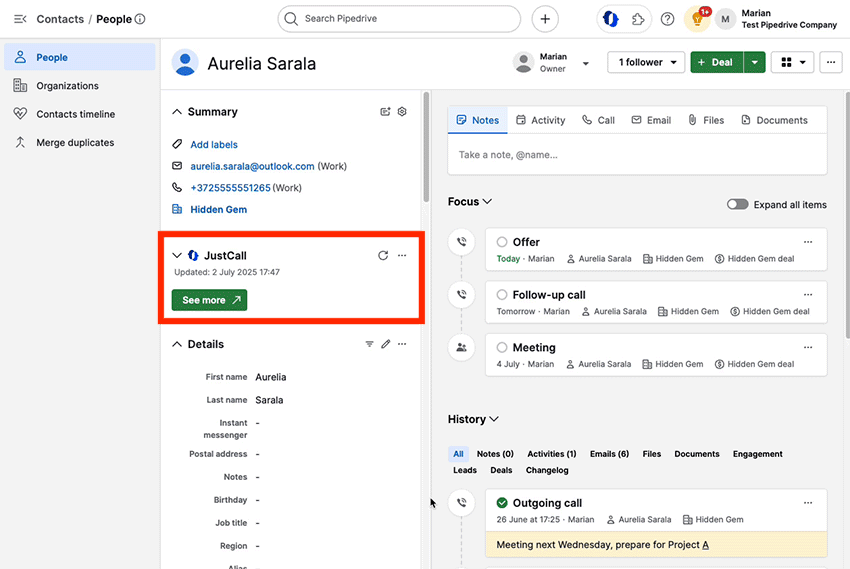
Task: Filter the Details section fields
Action: [369, 344]
